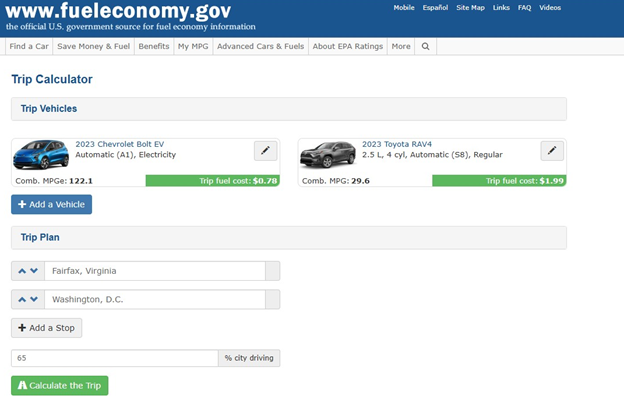Switch to Español site link
Viewport: 624px width, 399px height.
click(435, 8)
